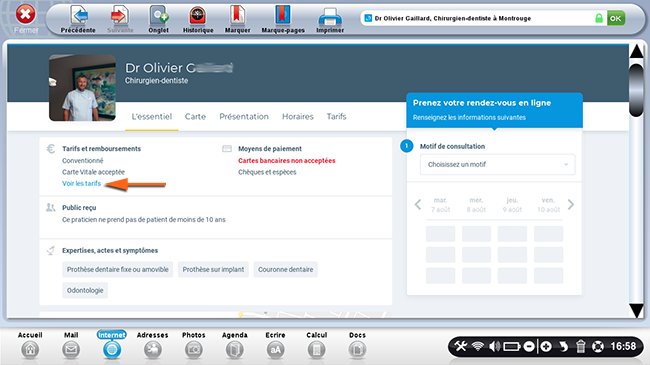Switch to the Carte tab
This screenshot has width=650, height=365.
pyautogui.click(x=195, y=117)
